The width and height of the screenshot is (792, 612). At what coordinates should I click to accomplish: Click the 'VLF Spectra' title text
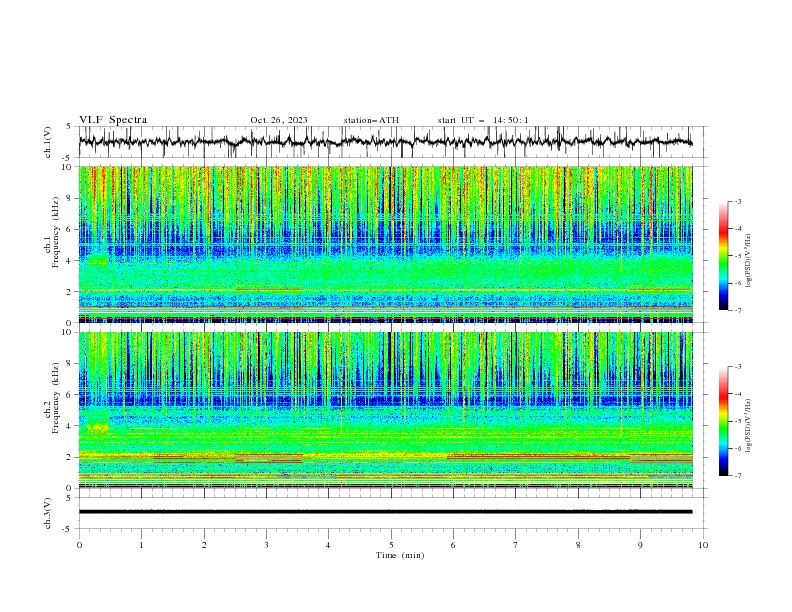(113, 120)
